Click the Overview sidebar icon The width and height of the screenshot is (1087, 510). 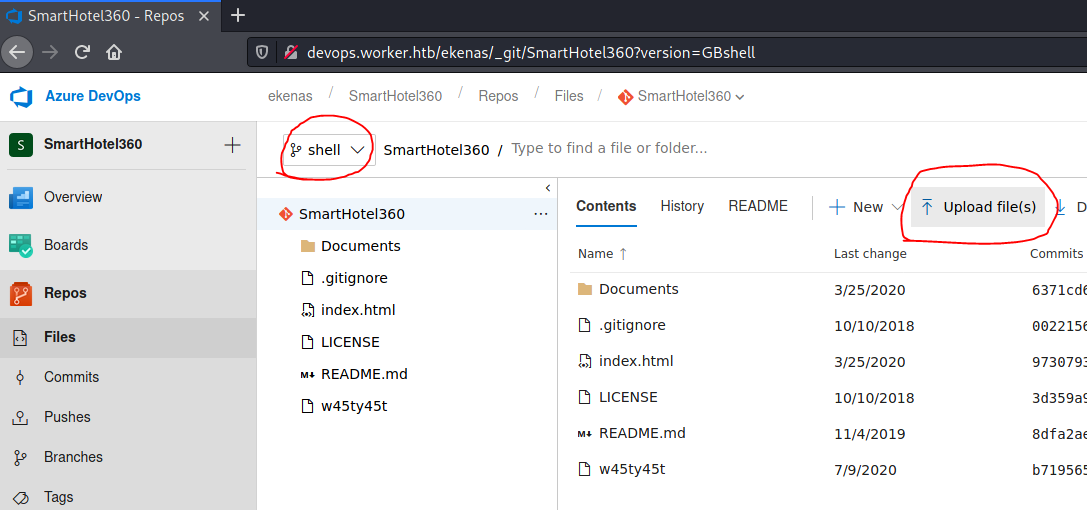click(21, 197)
